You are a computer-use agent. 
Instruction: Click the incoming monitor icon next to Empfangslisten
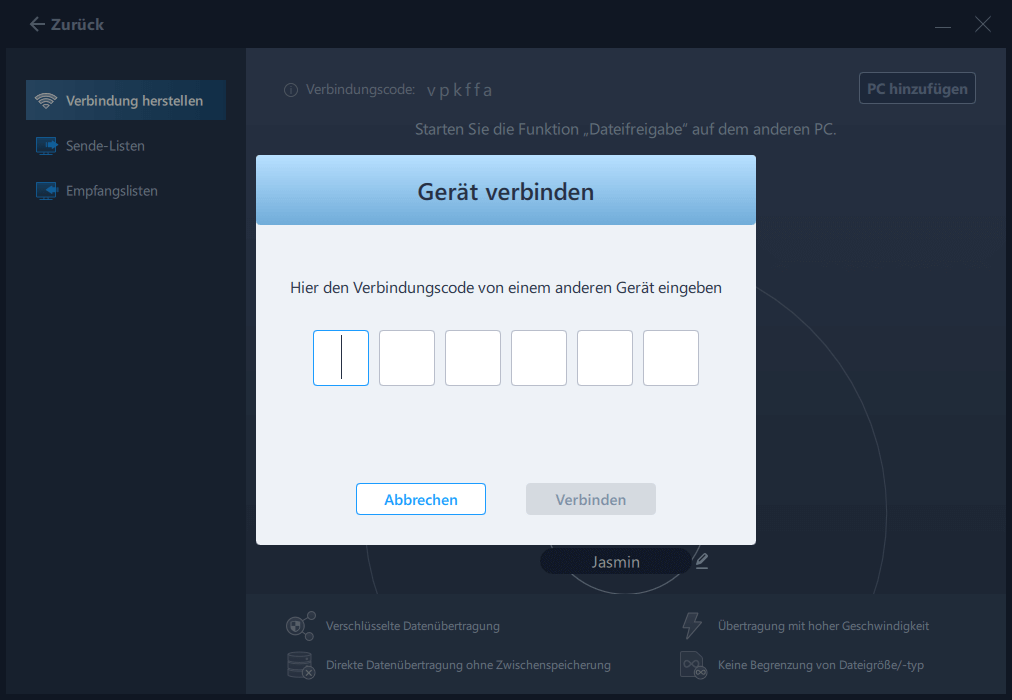(x=47, y=190)
